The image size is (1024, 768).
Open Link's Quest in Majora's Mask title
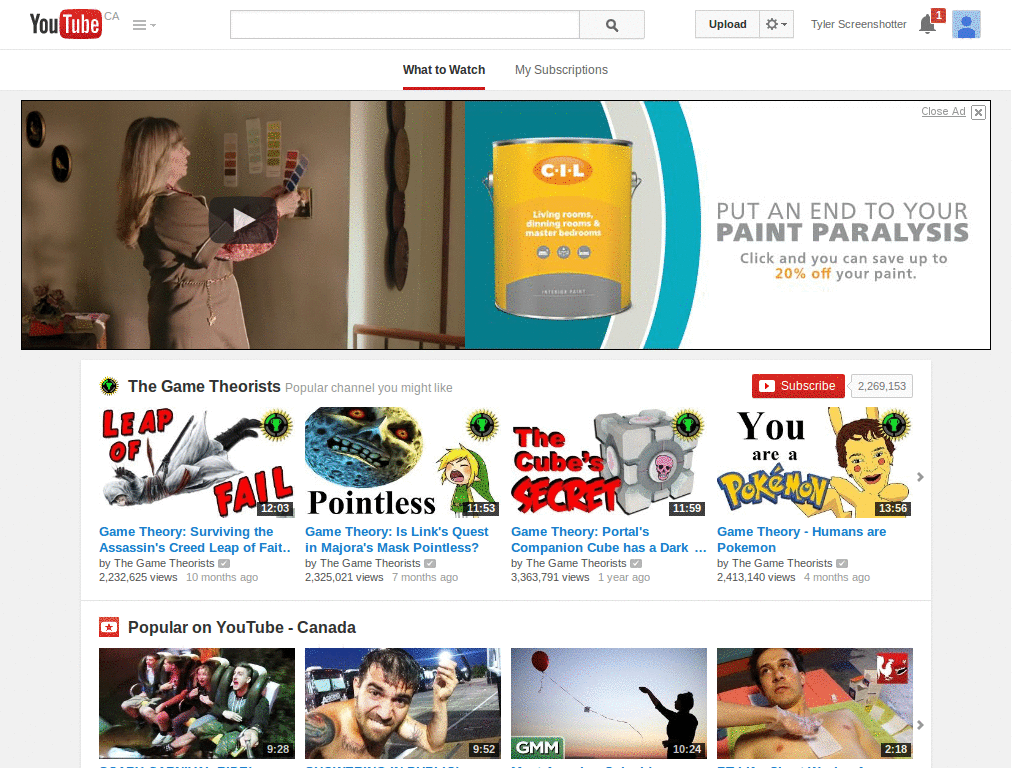pos(396,539)
